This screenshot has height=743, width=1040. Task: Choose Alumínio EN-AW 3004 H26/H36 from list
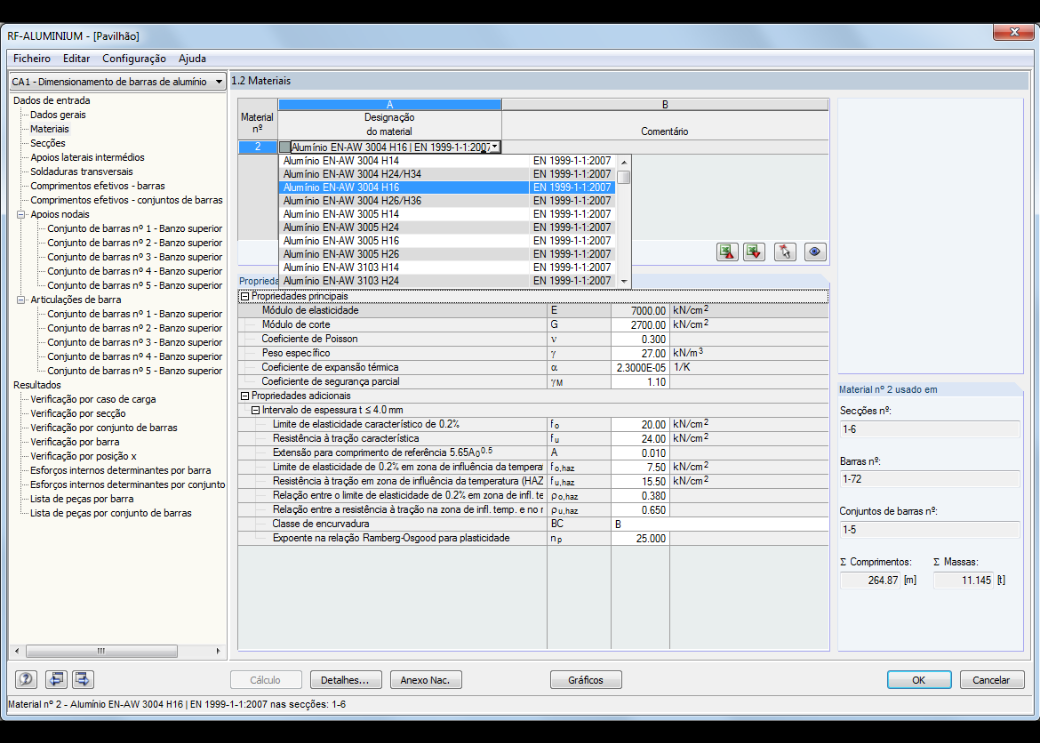447,200
